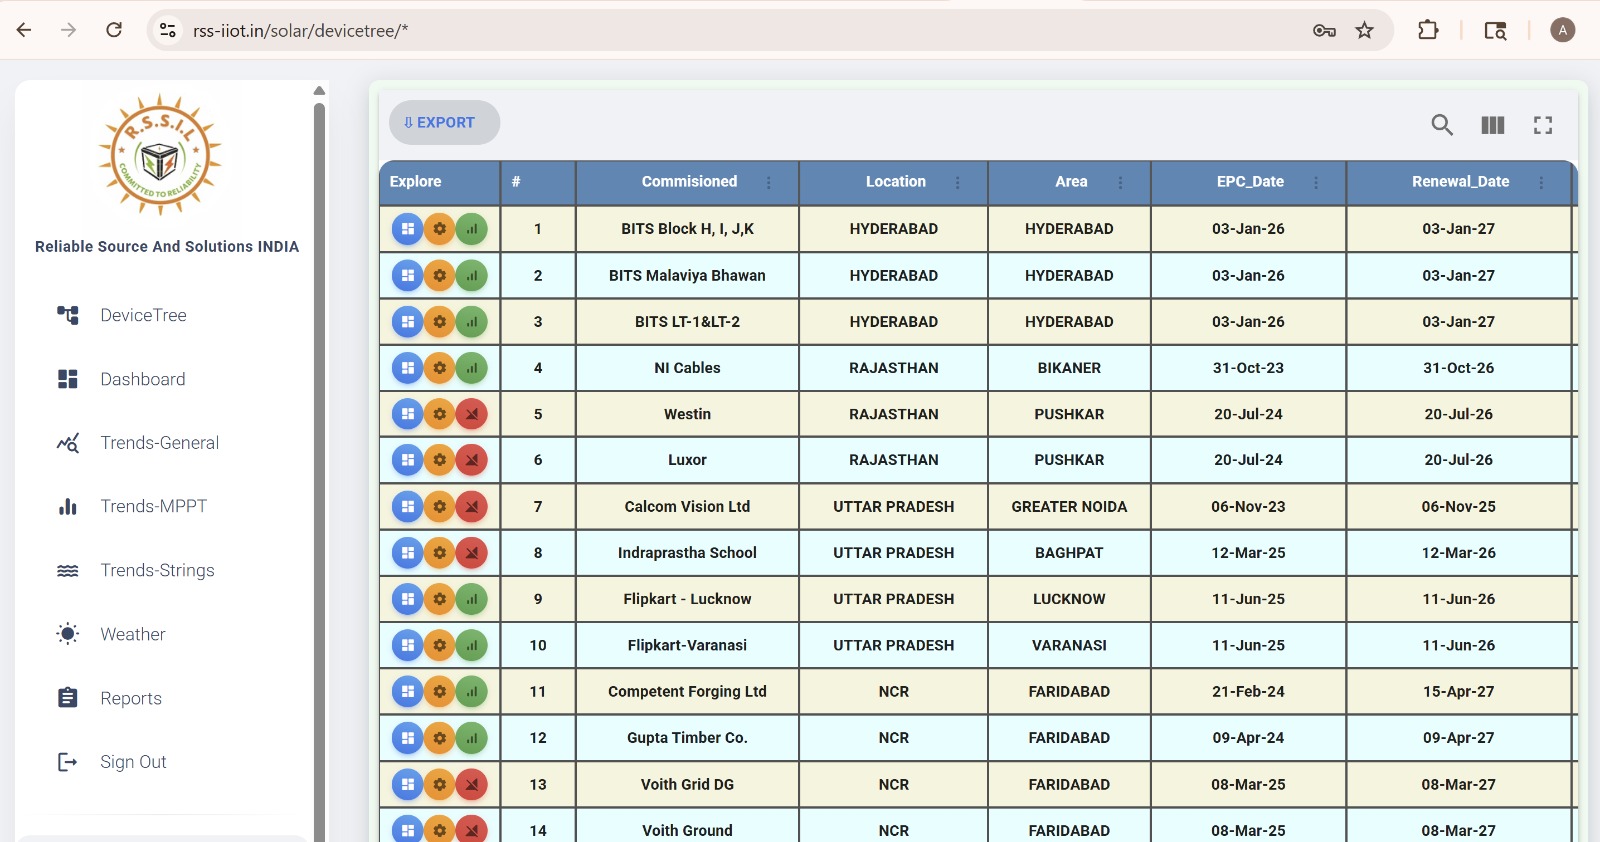Select the 'LUCKNOW' area cell
The width and height of the screenshot is (1600, 842).
(x=1069, y=599)
